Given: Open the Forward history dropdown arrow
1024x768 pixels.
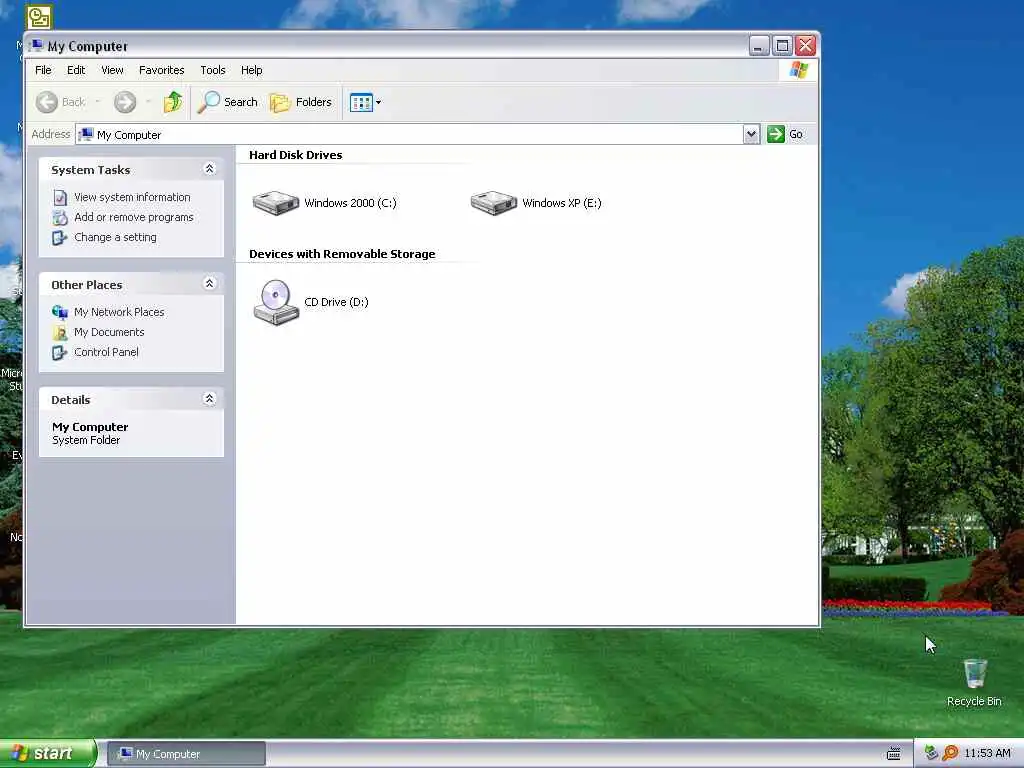Looking at the screenshot, I should (x=148, y=102).
